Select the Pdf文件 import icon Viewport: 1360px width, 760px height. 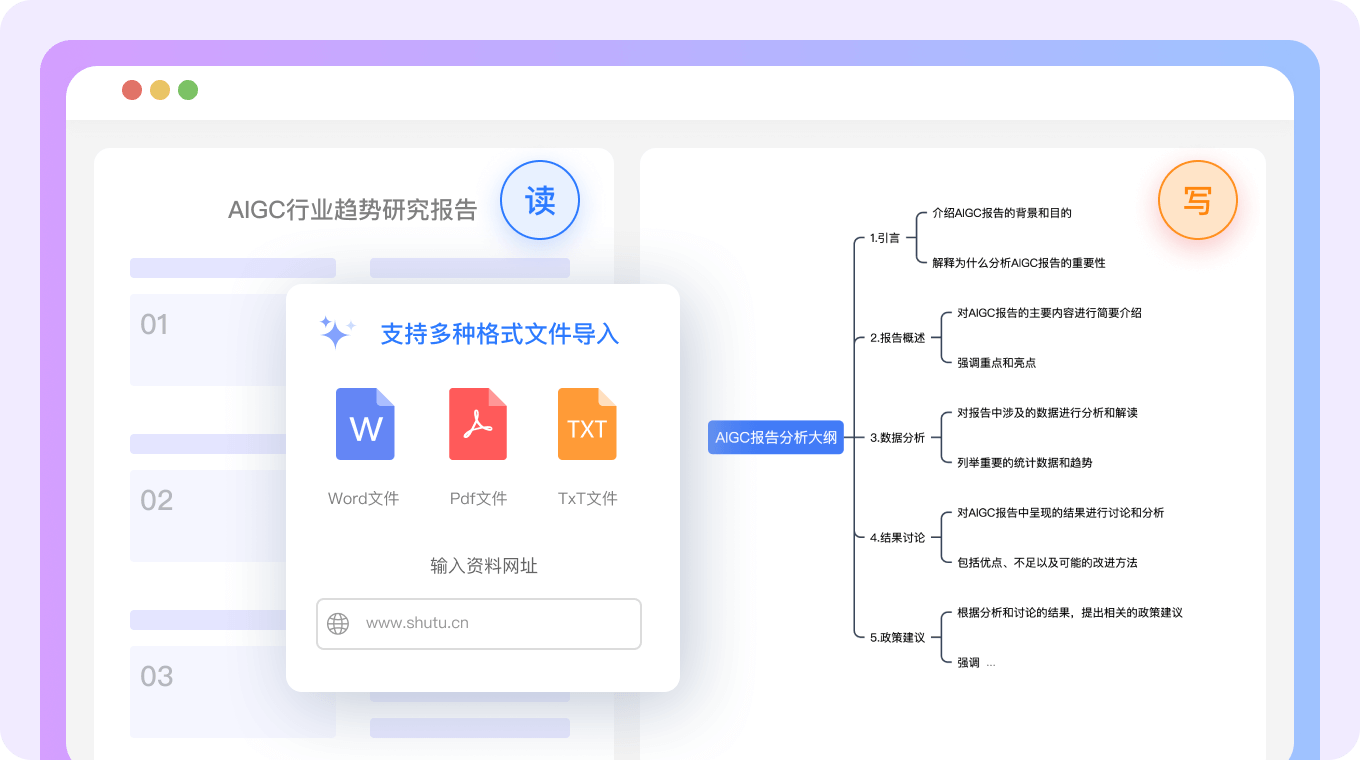(478, 424)
